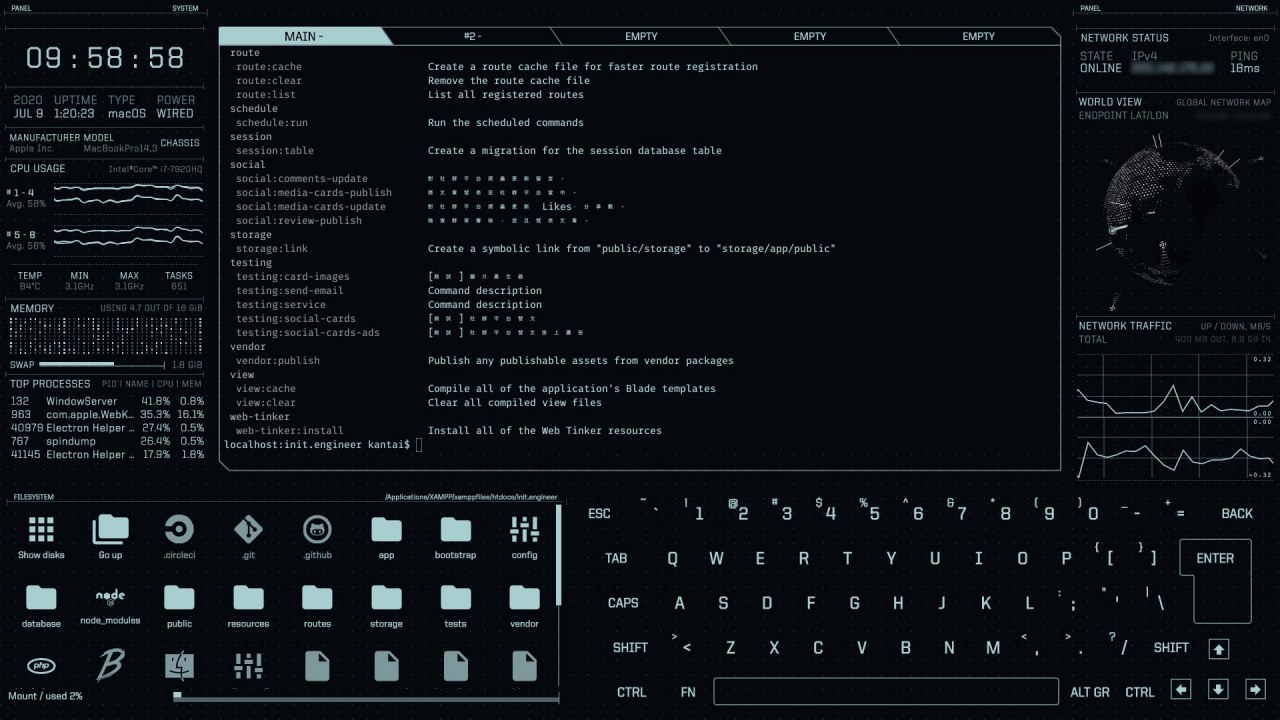Toggle the CAPS key on the keyboard
The height and width of the screenshot is (720, 1280).
click(x=623, y=603)
